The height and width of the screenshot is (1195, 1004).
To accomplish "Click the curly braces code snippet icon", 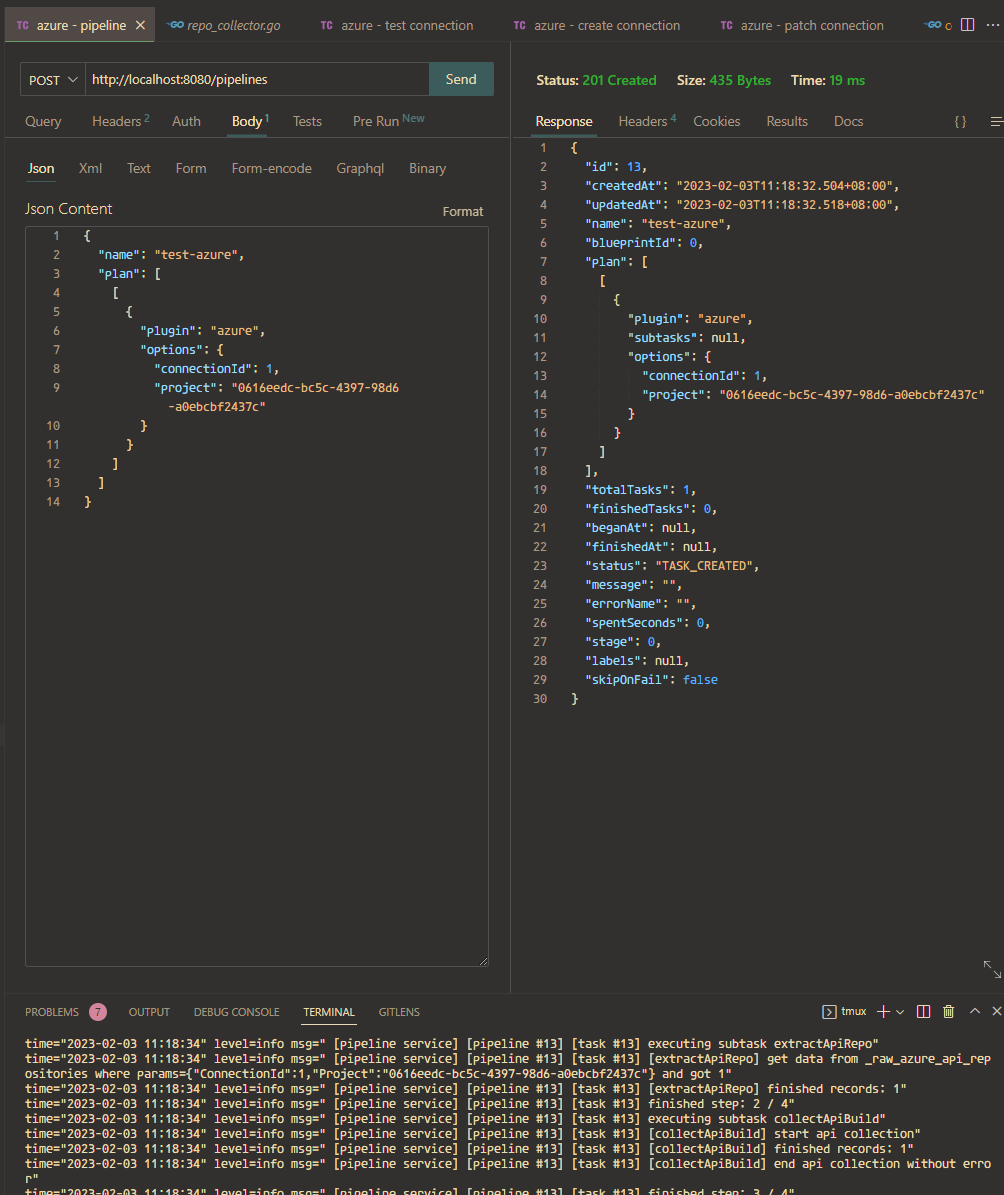I will [961, 121].
